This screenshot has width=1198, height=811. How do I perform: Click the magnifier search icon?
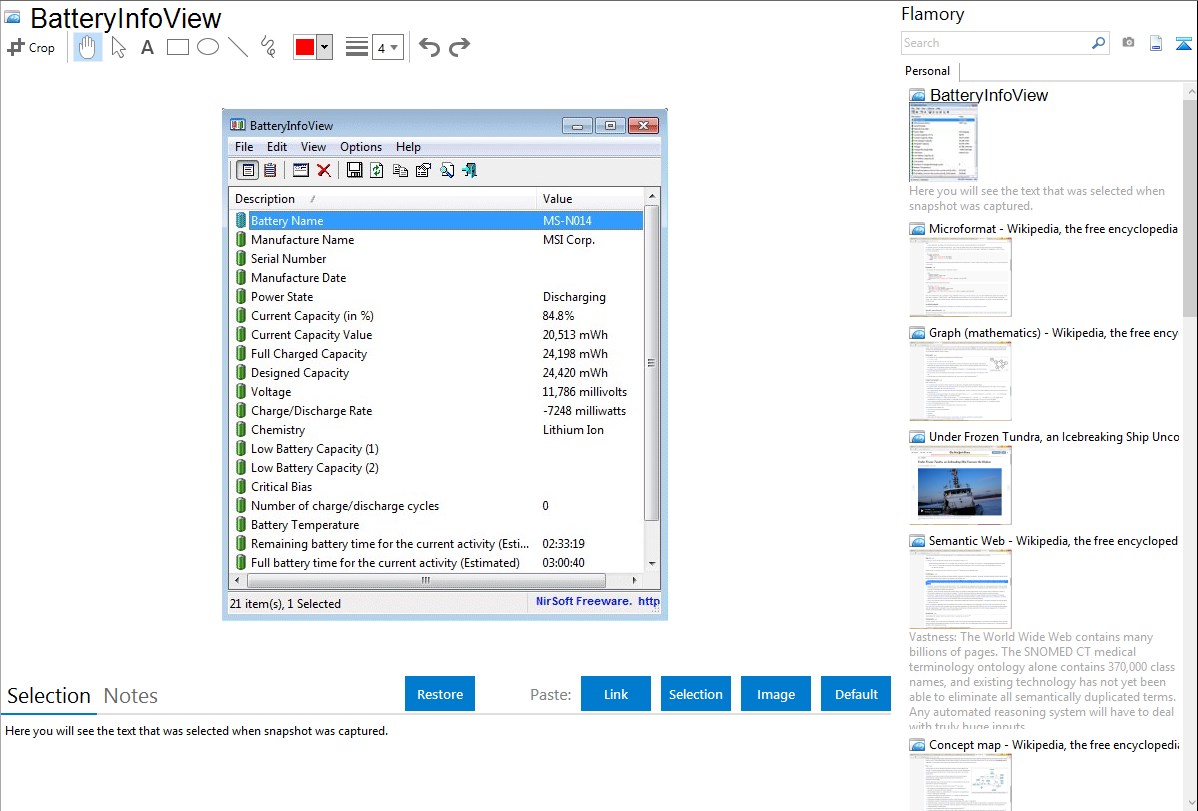(1099, 43)
